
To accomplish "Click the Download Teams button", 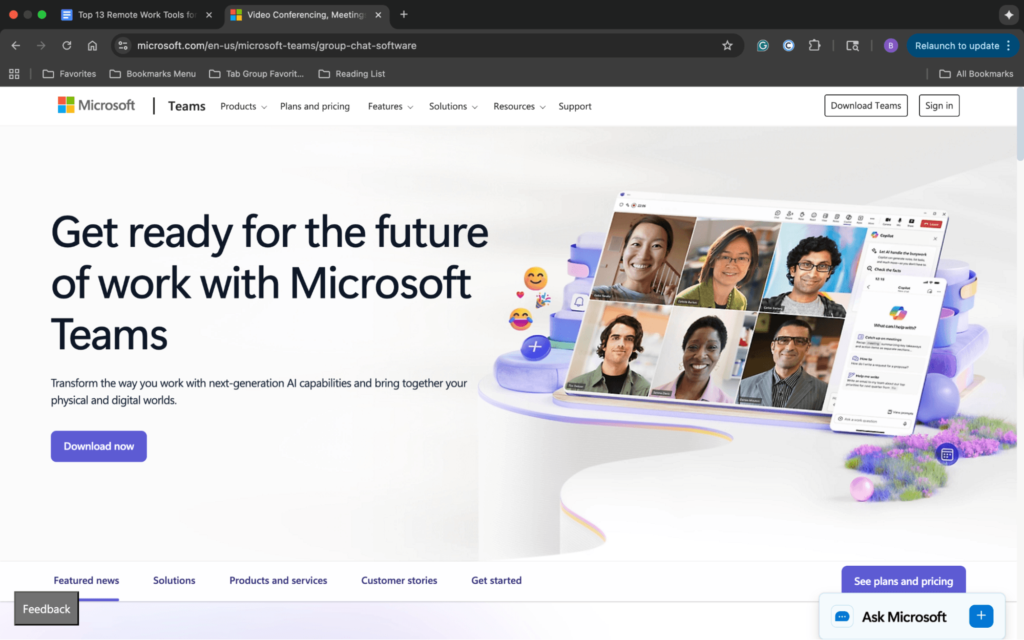I will 865,106.
